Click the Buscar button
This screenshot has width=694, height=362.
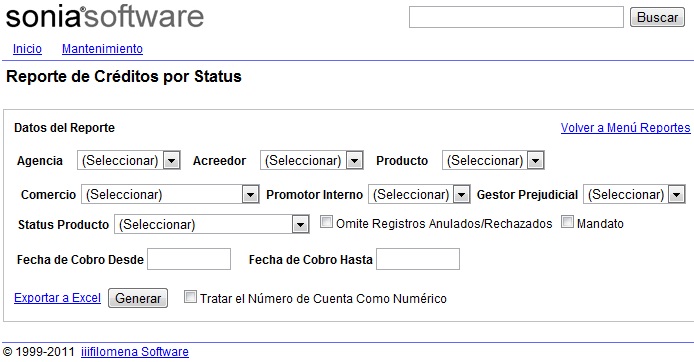[657, 17]
